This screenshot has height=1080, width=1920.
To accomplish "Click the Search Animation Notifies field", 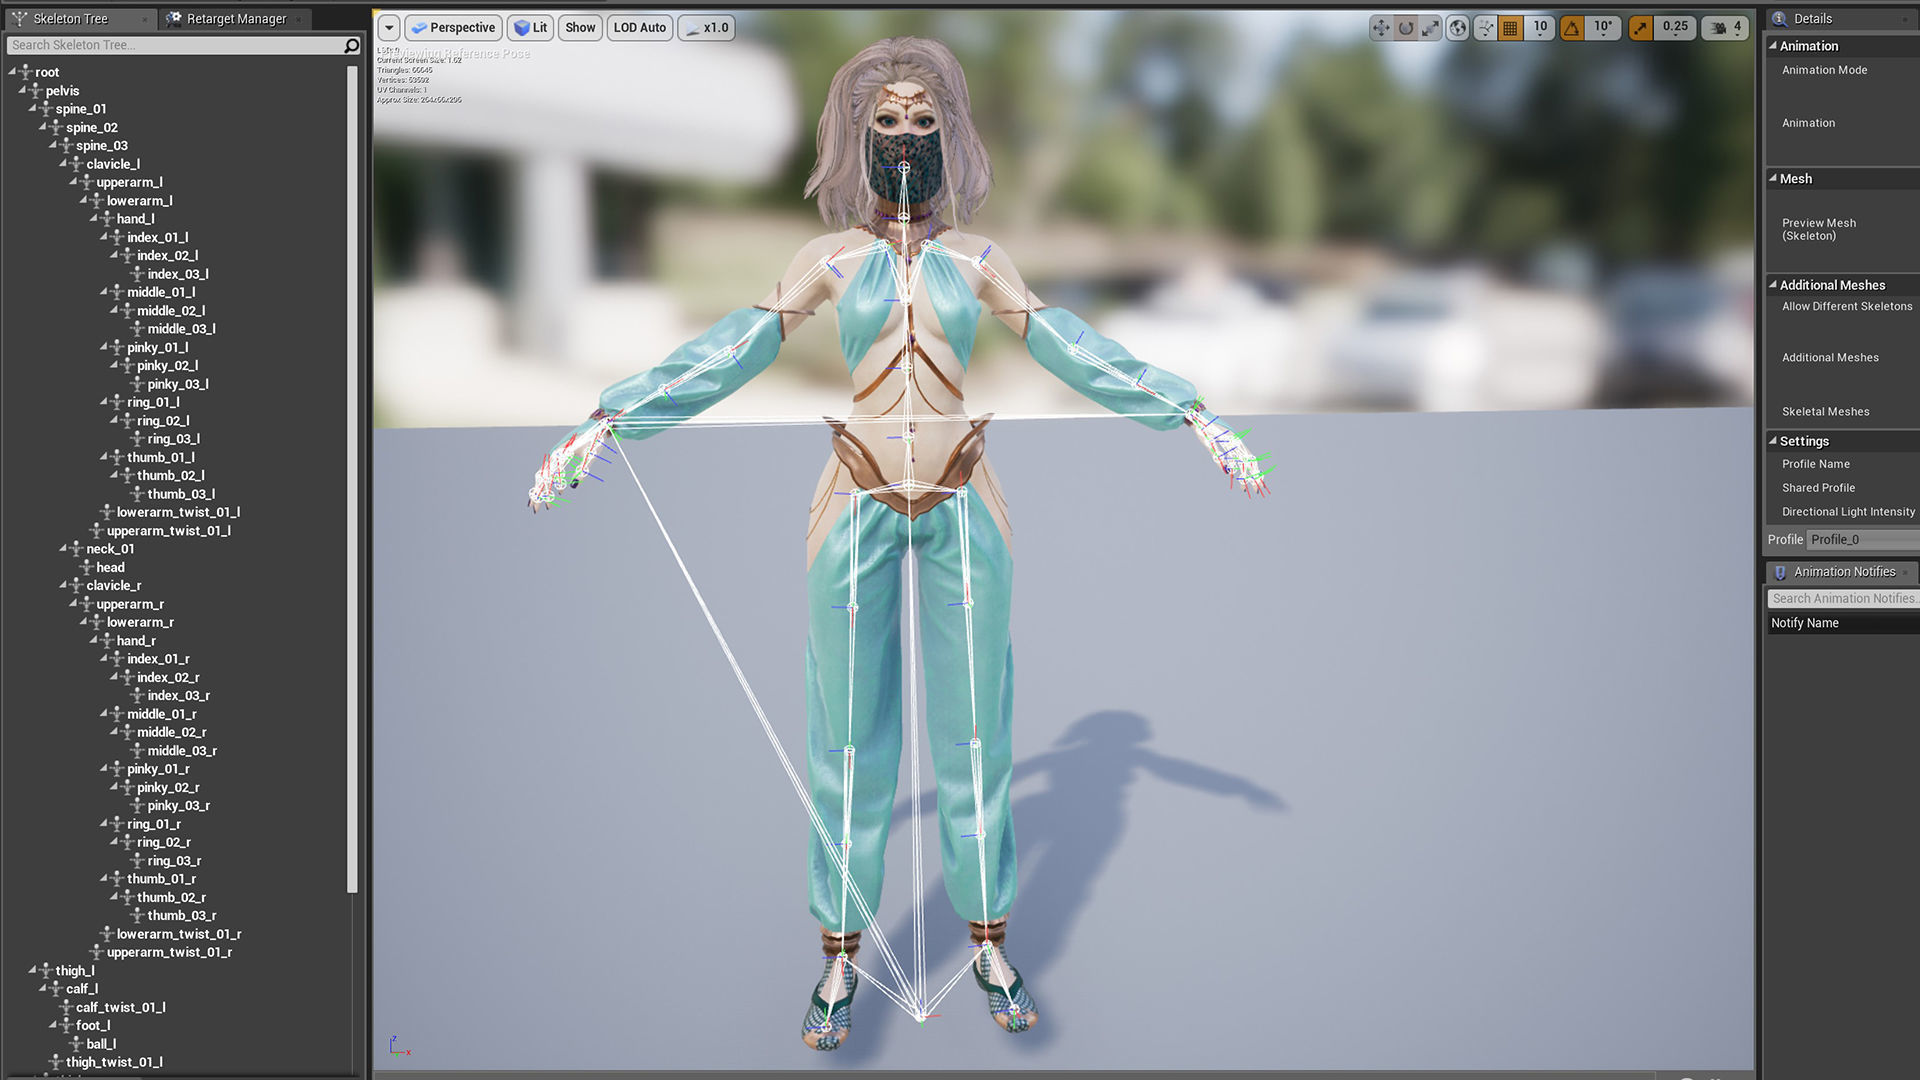I will 1843,598.
